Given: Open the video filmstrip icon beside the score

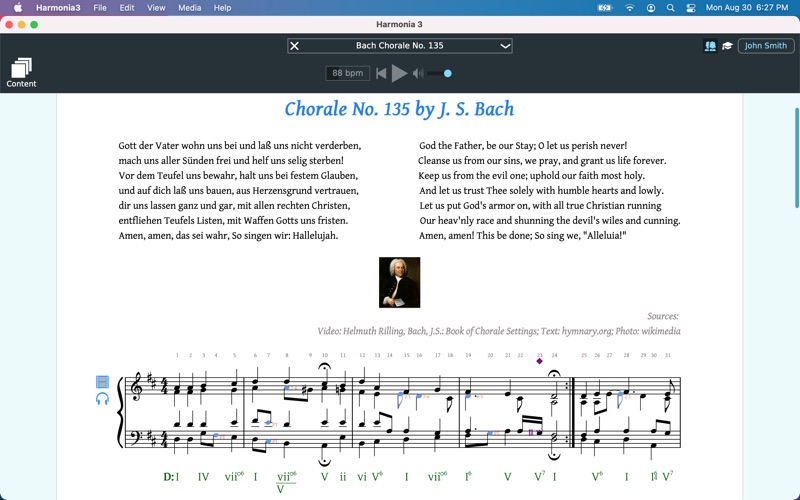Looking at the screenshot, I should point(103,382).
